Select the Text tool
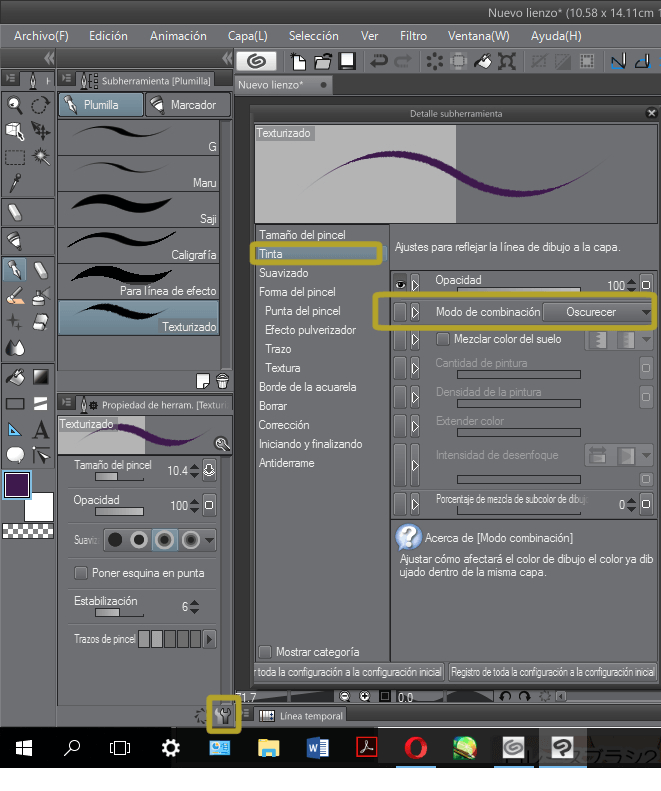Screen dimensions: 661x791 coord(41,430)
